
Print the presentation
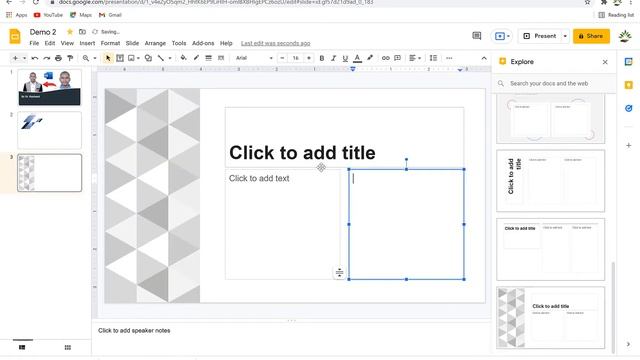point(58,58)
